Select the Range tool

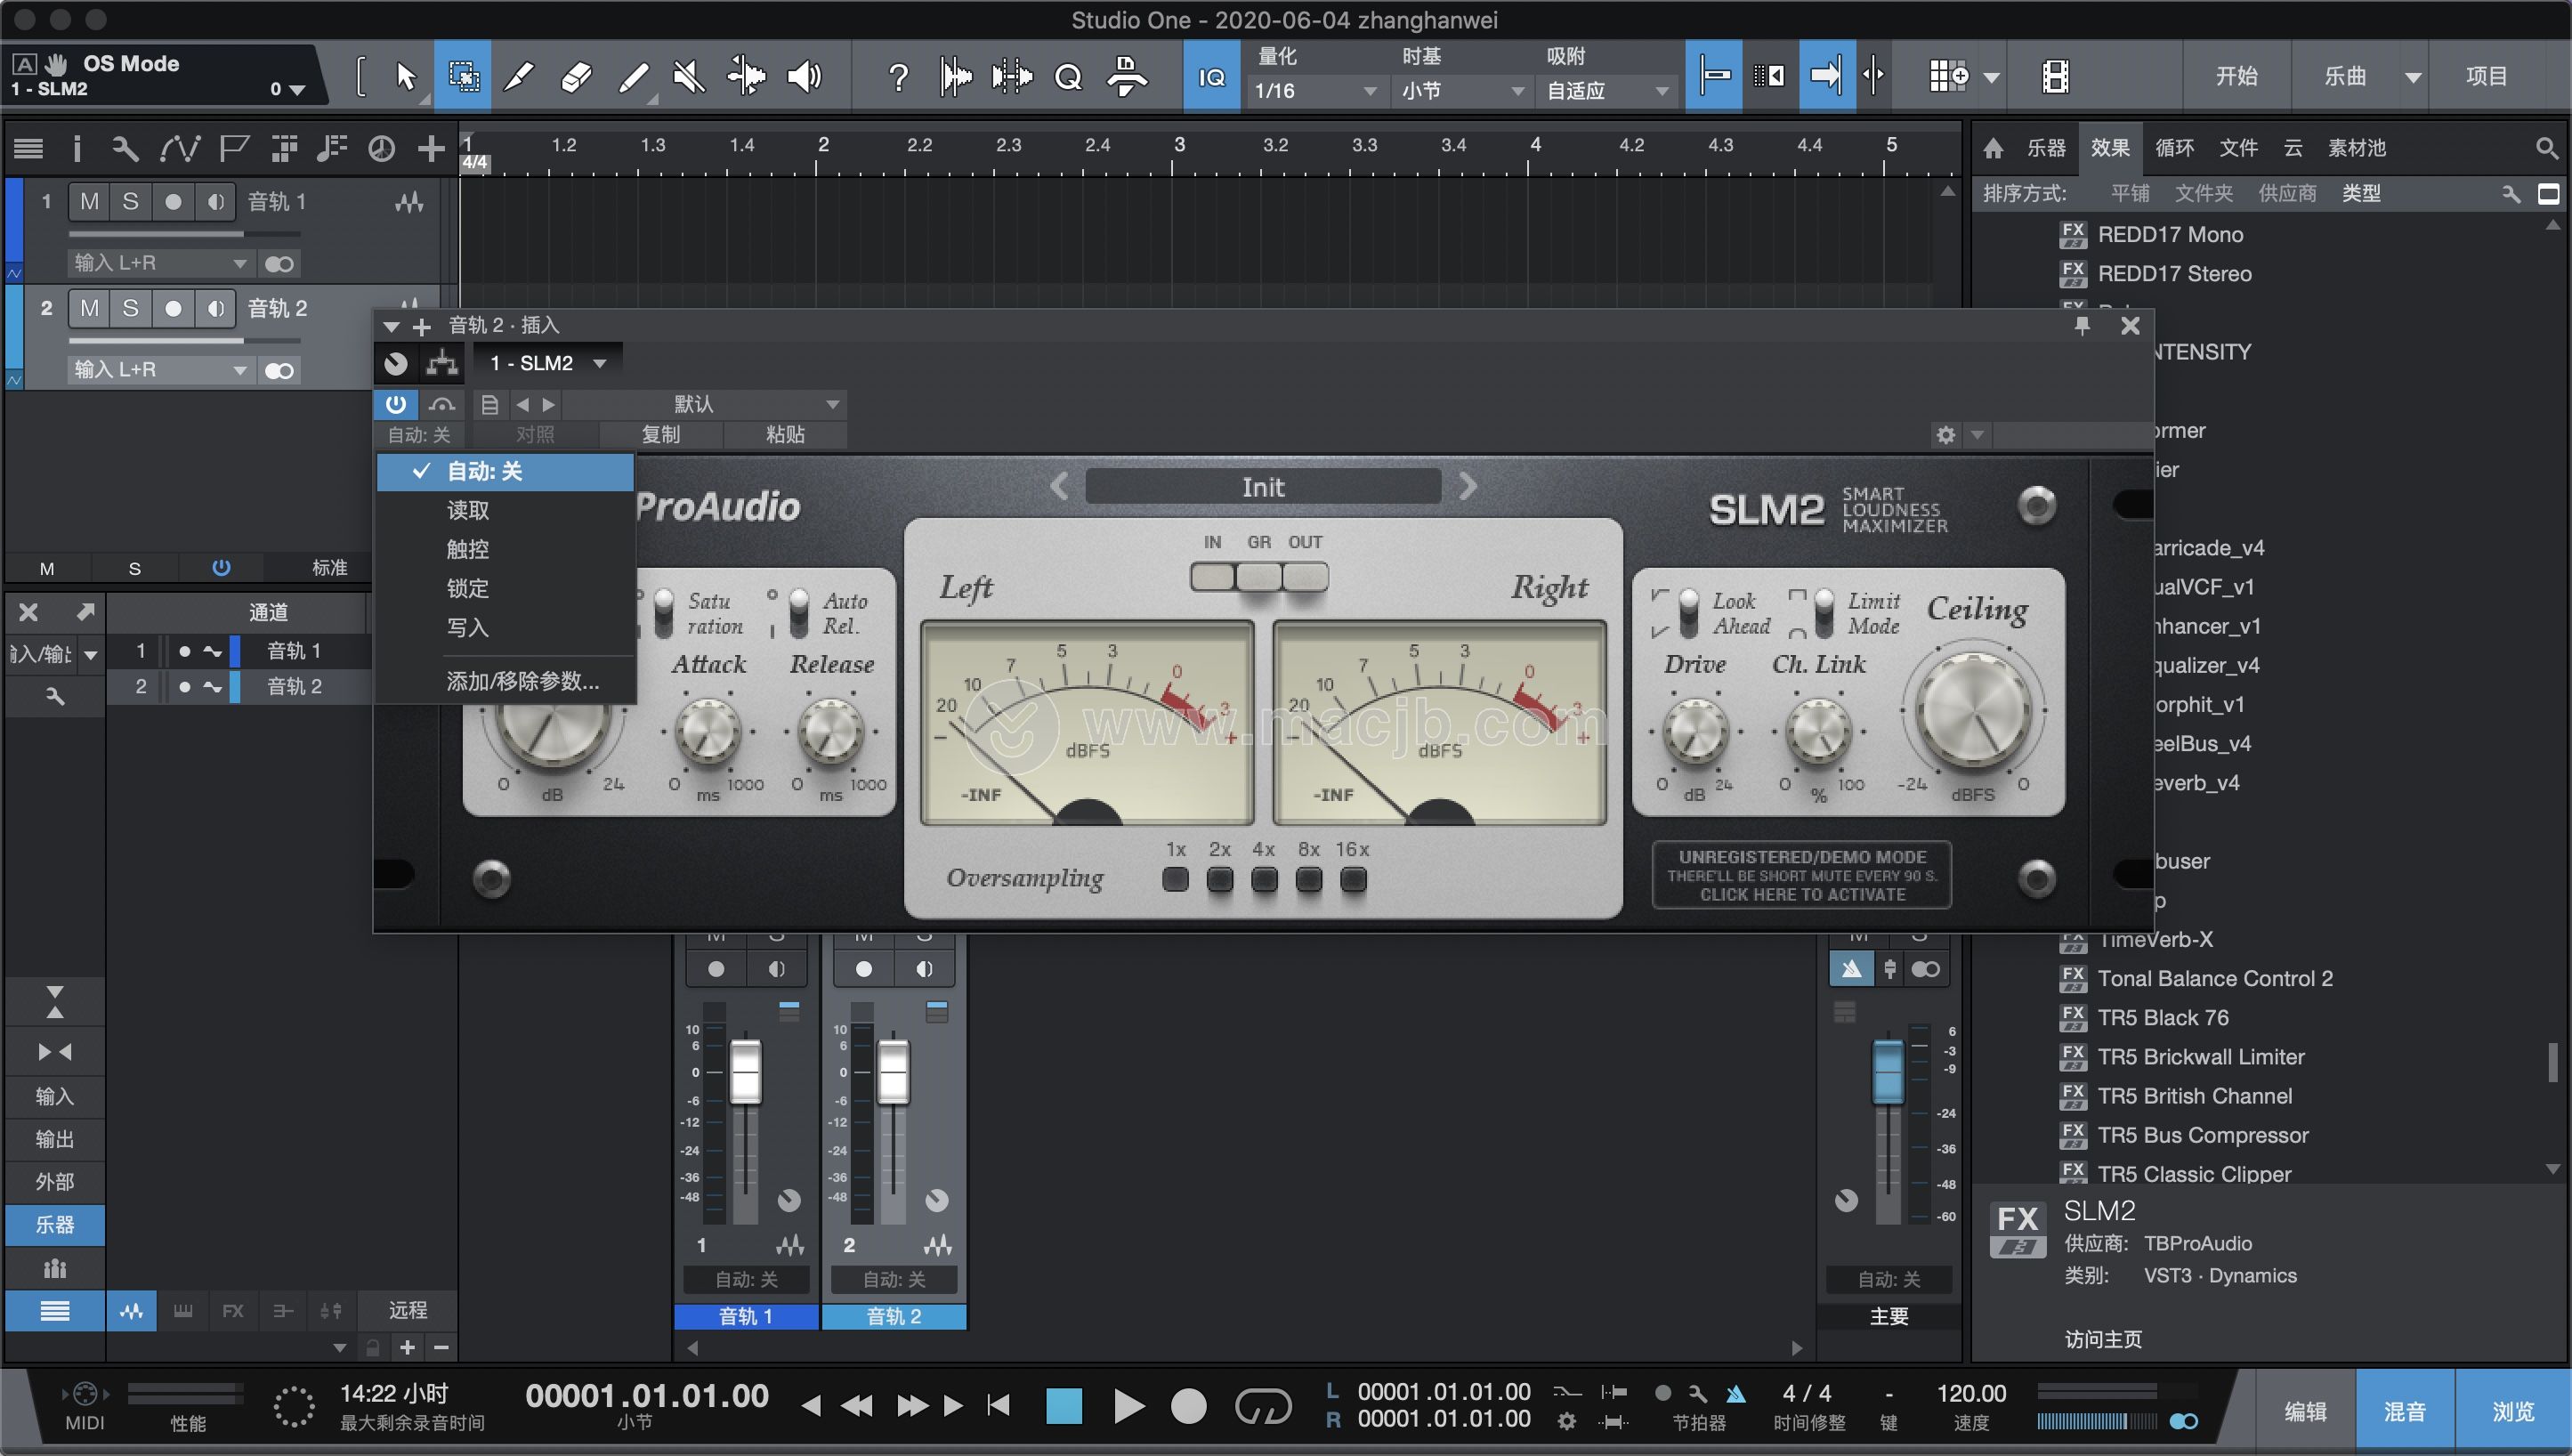pyautogui.click(x=463, y=76)
